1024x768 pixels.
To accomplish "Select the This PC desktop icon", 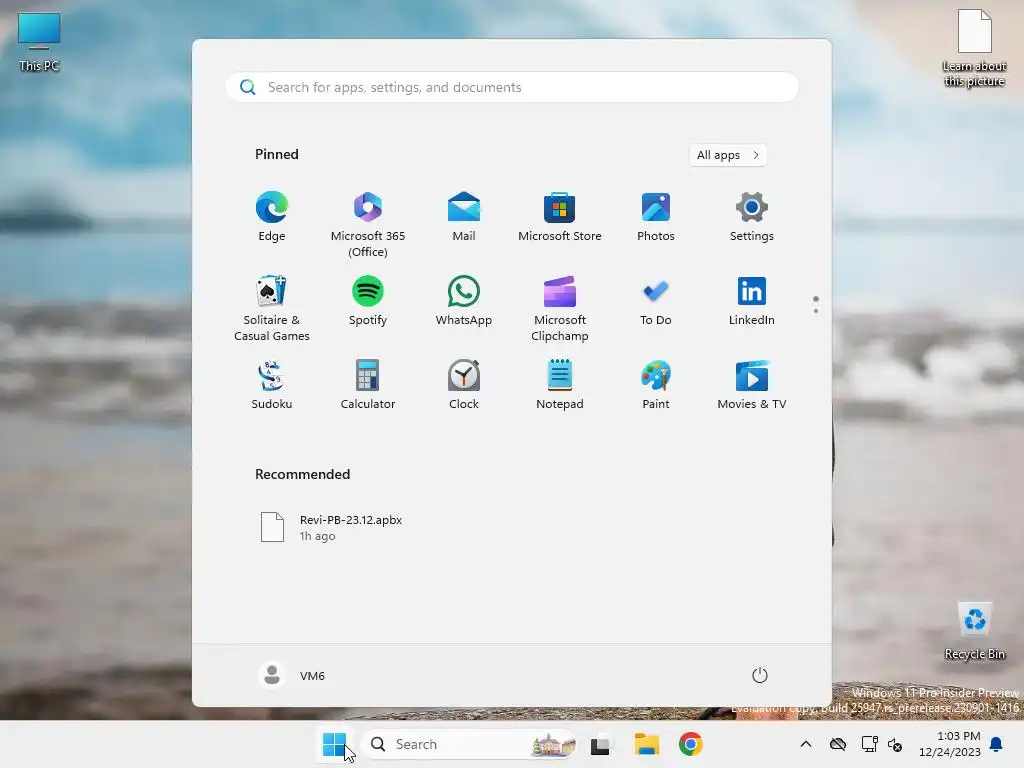I will (x=39, y=42).
